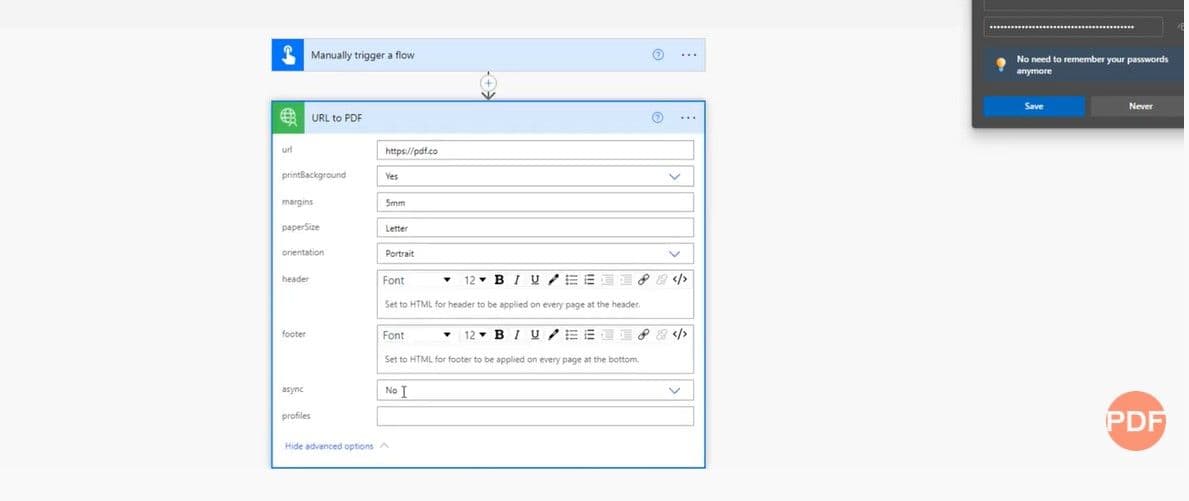Toggle bold in footer editor toolbar
This screenshot has height=501, width=1189.
tap(499, 335)
